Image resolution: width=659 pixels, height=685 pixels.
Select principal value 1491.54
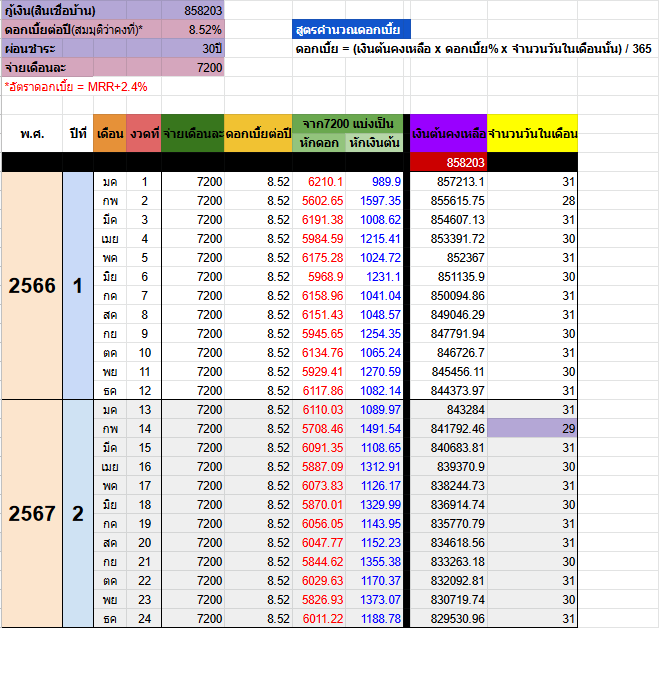point(374,429)
